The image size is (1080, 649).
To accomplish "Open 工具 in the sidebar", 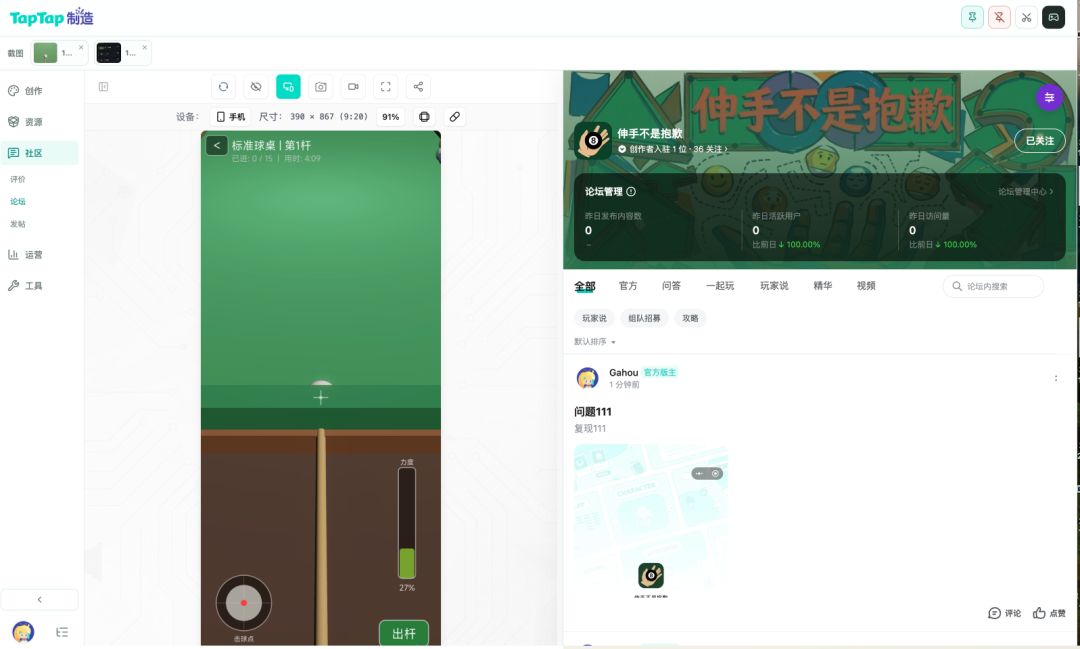I will 39,286.
